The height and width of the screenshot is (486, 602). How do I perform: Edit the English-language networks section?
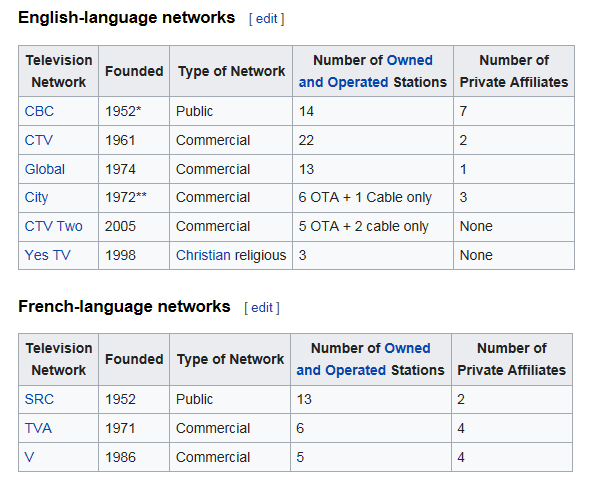267,19
